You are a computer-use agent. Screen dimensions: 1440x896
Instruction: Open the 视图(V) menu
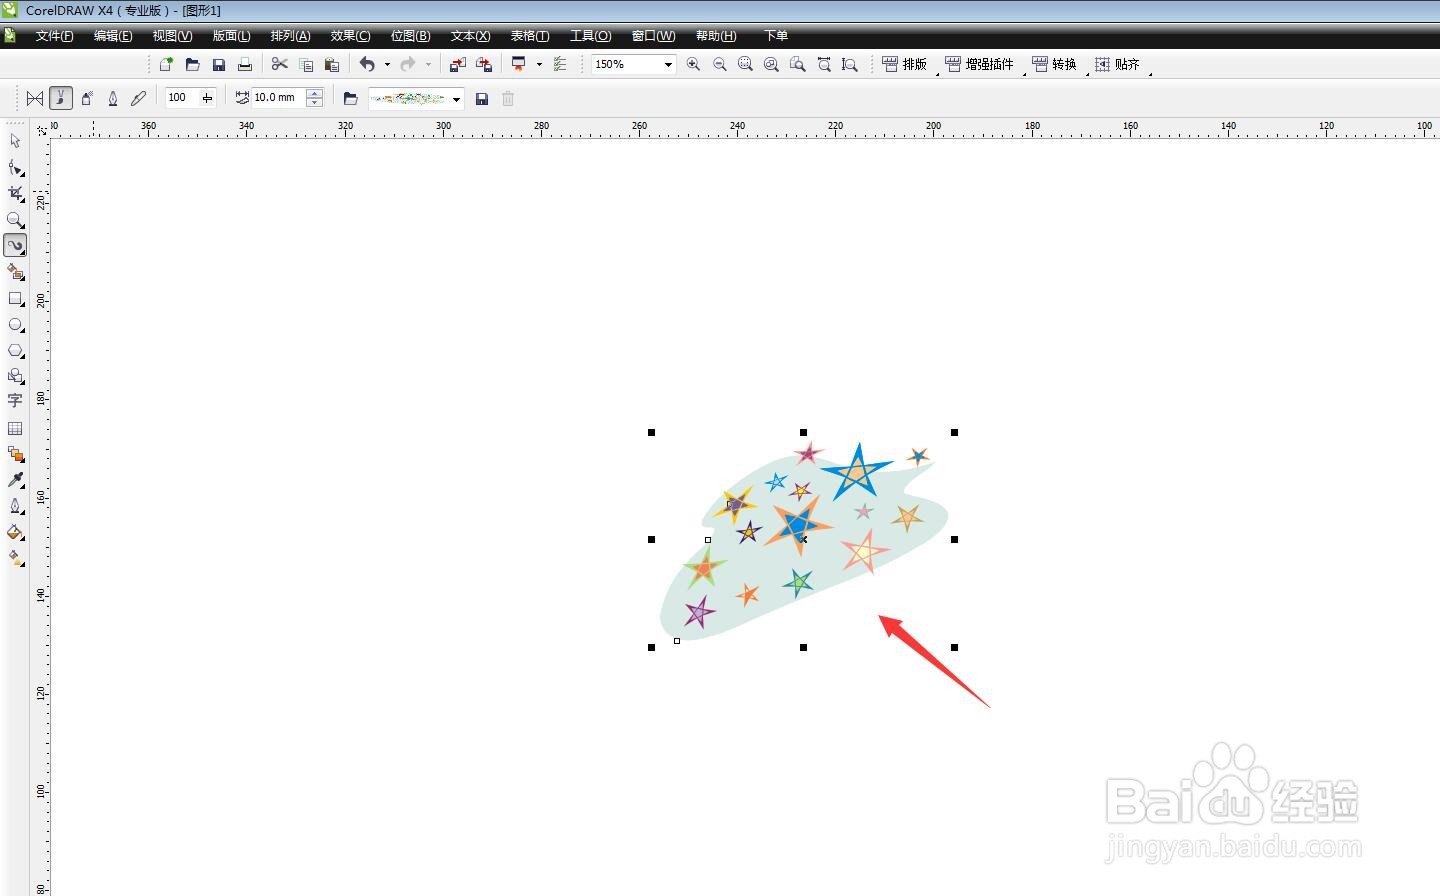click(172, 36)
